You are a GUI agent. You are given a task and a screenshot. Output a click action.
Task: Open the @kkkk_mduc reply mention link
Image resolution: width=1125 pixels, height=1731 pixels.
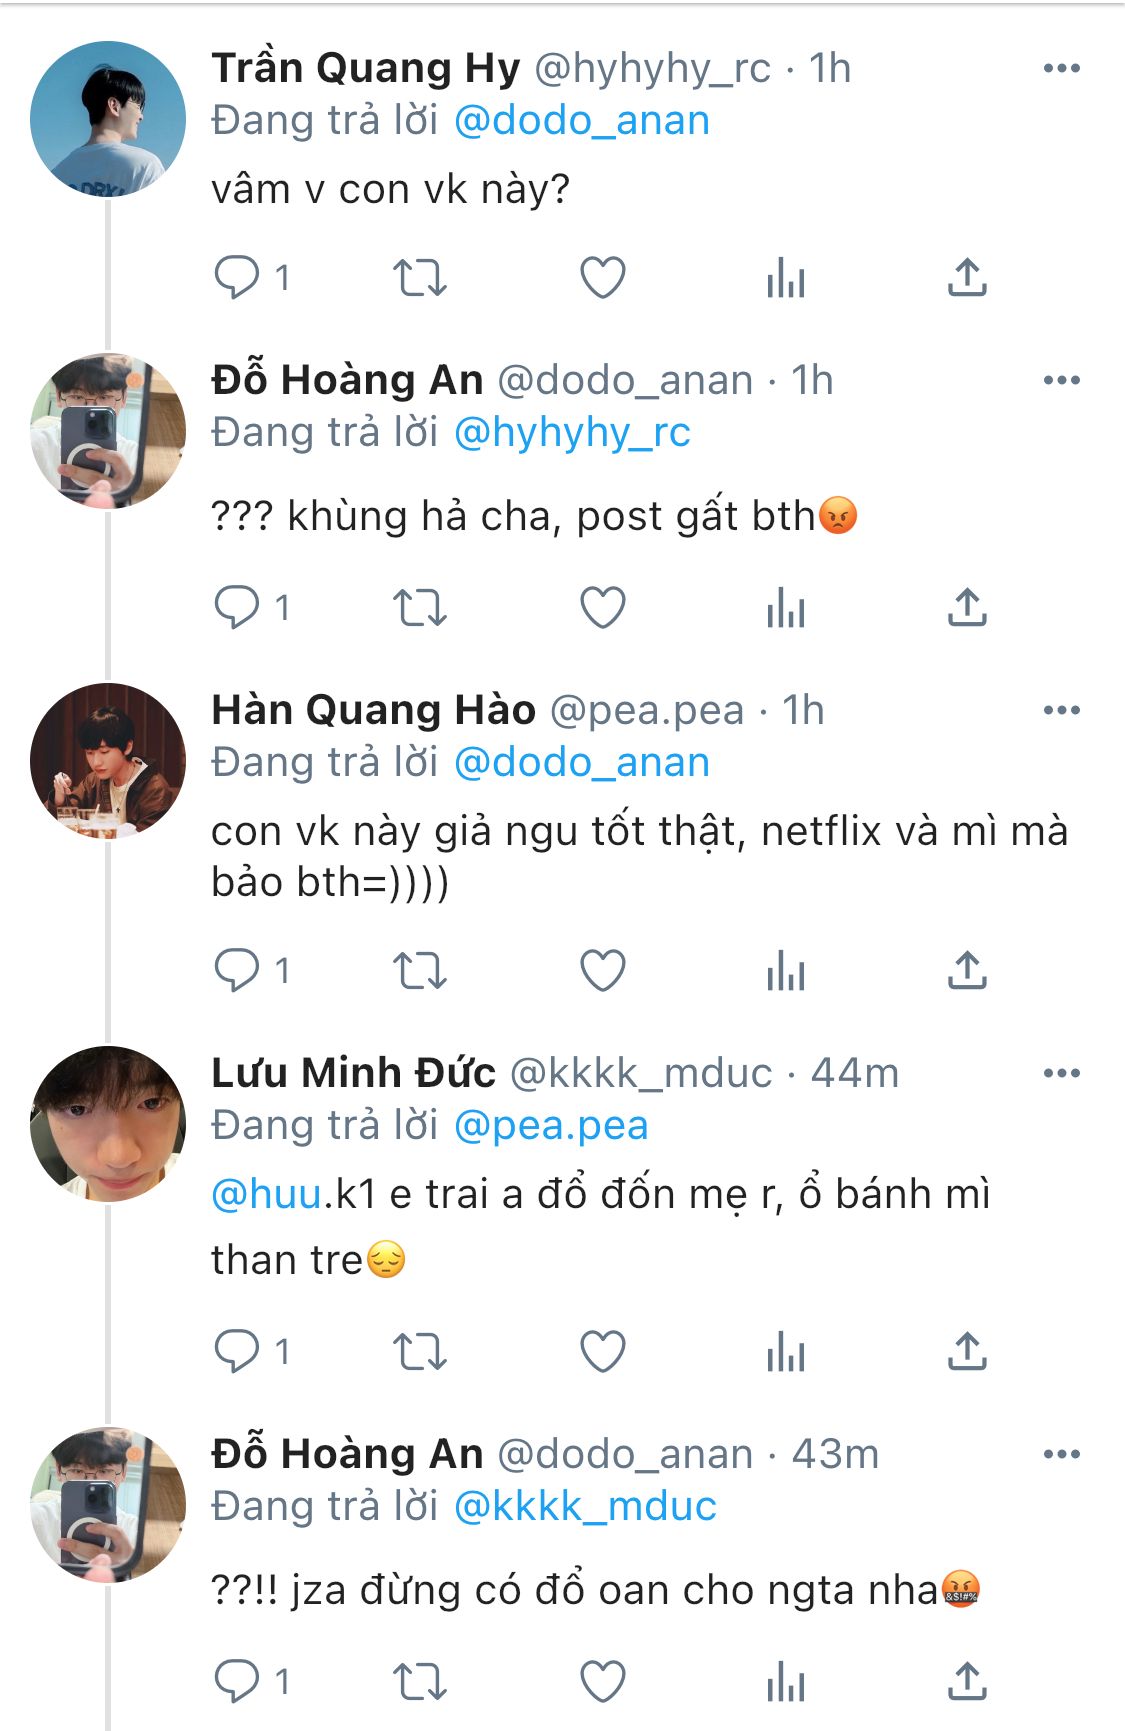click(585, 1507)
